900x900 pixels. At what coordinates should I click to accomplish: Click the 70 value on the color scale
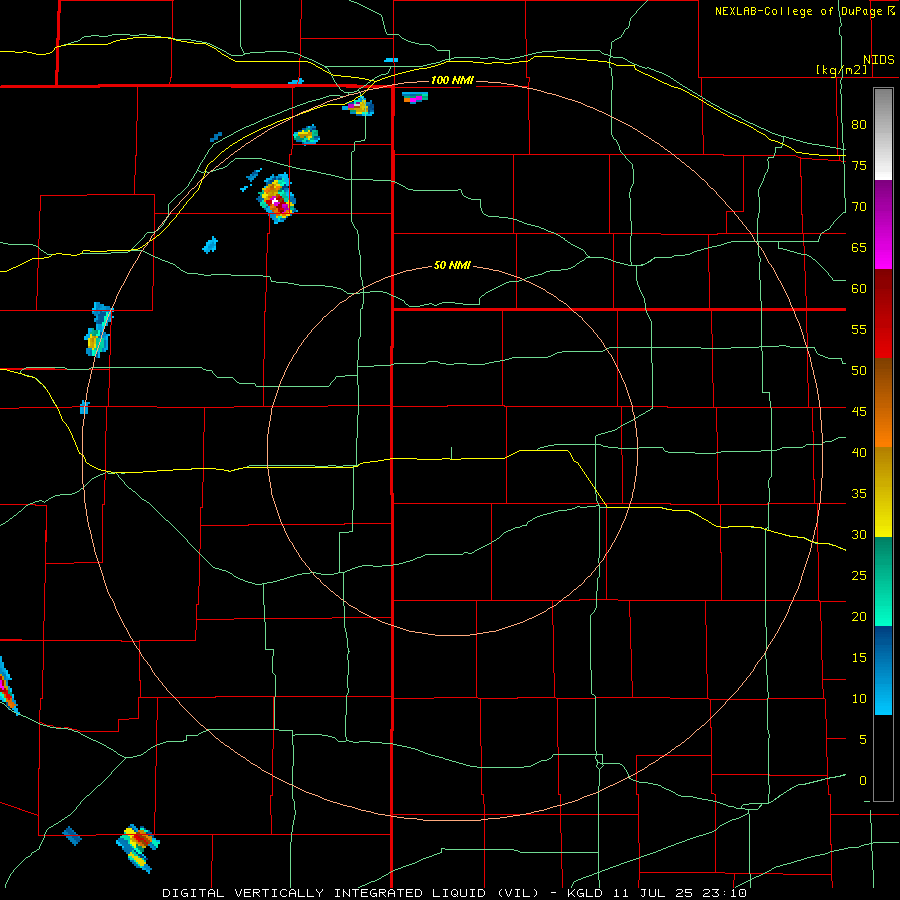click(859, 207)
